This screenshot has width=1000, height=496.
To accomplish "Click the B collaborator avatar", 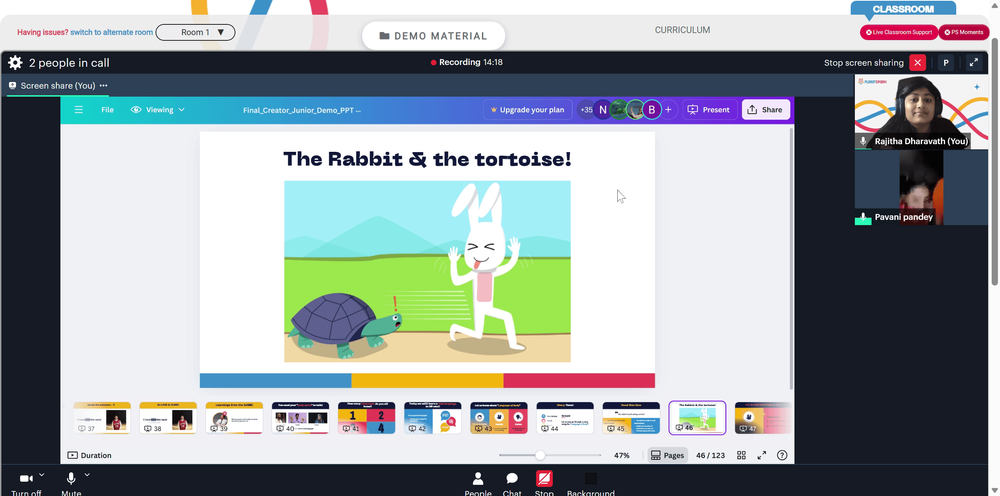I will tap(651, 110).
